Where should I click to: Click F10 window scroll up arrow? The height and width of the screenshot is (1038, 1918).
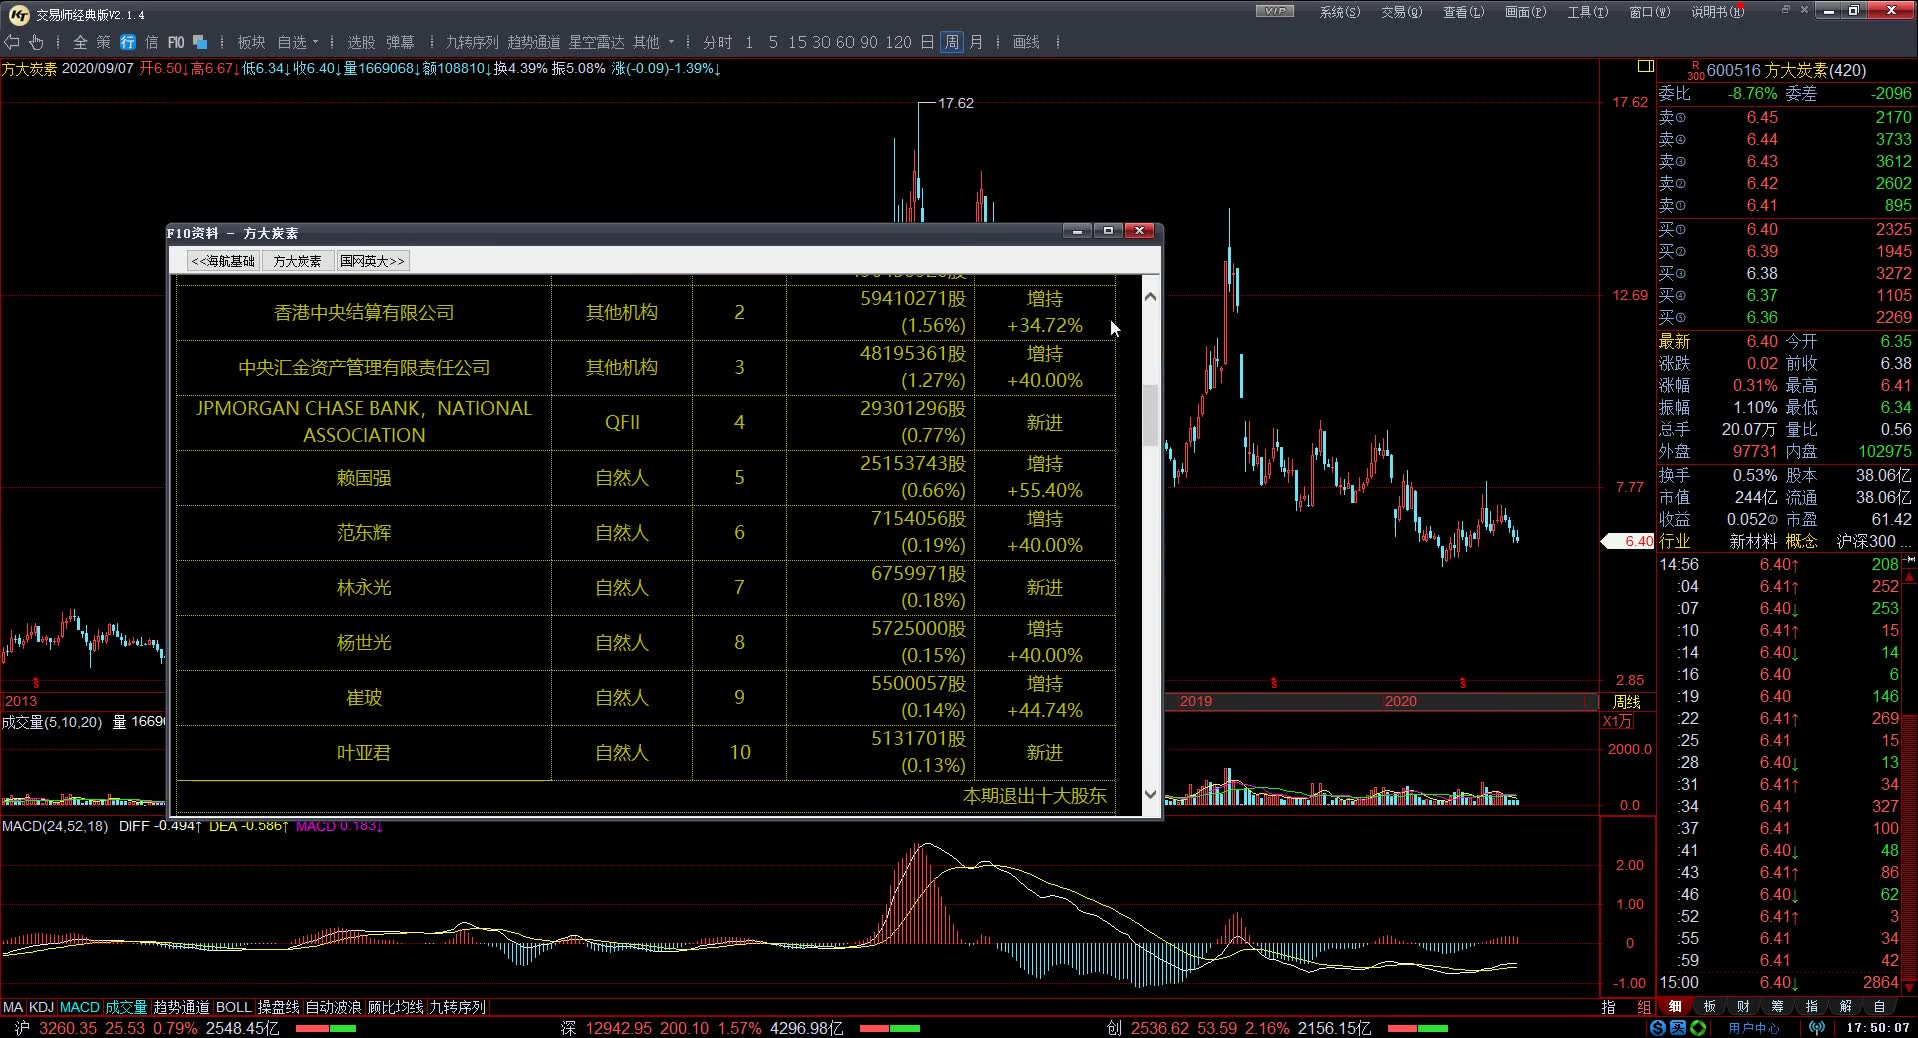1150,297
